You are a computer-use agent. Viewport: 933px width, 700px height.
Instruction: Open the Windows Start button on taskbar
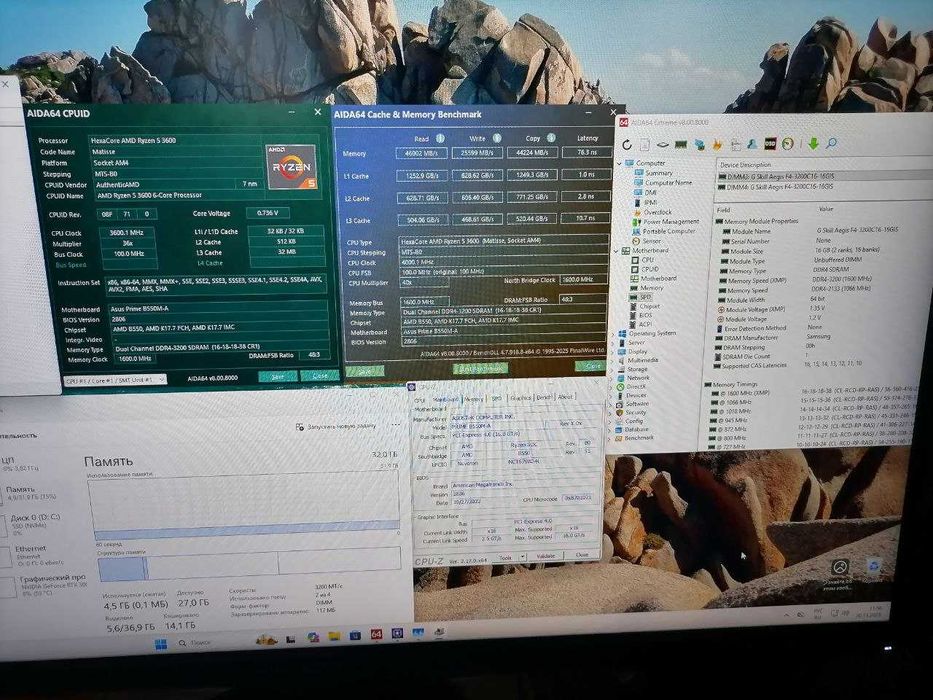(161, 645)
